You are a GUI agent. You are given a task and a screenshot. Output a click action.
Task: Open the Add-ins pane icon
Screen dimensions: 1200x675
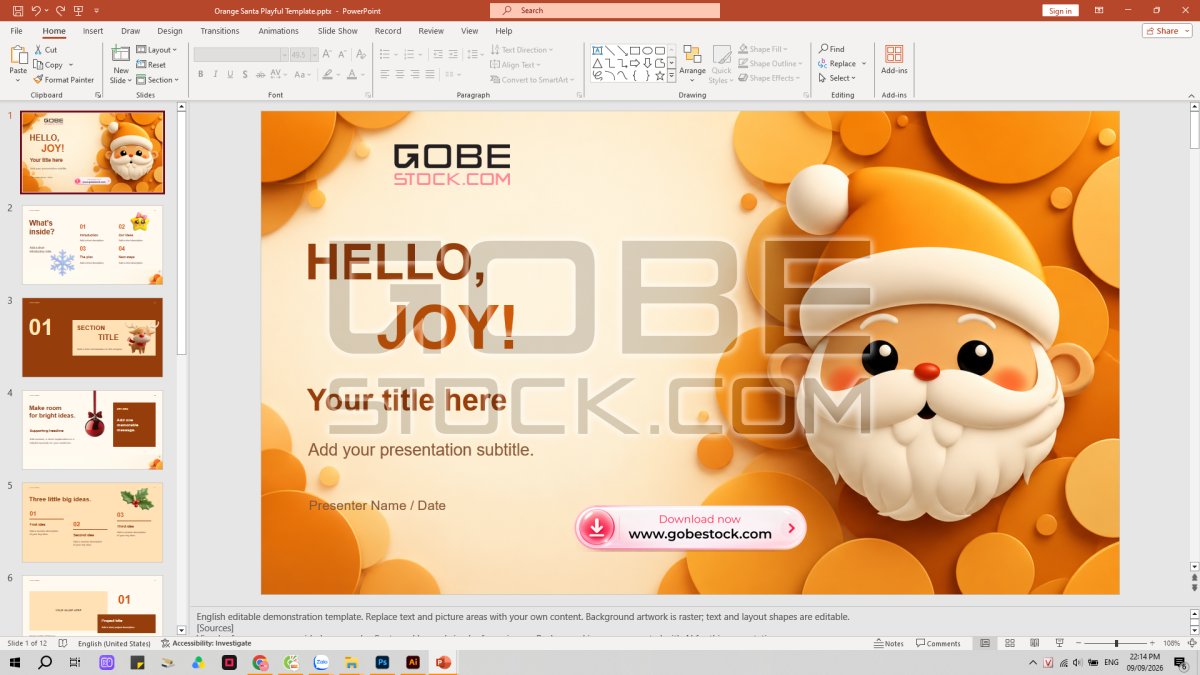coord(894,54)
